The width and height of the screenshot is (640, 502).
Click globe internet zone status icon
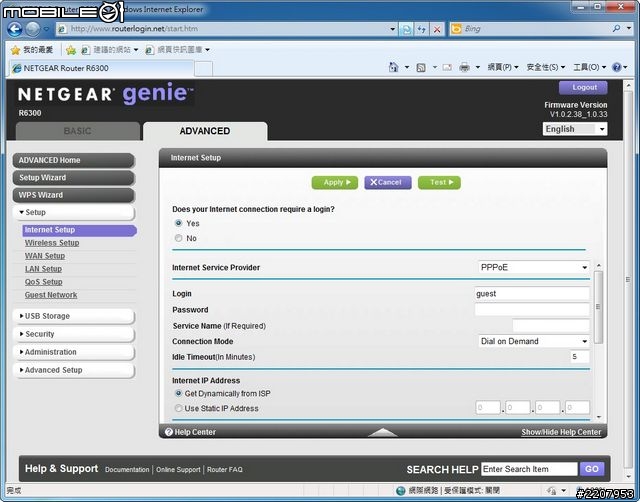pos(401,491)
